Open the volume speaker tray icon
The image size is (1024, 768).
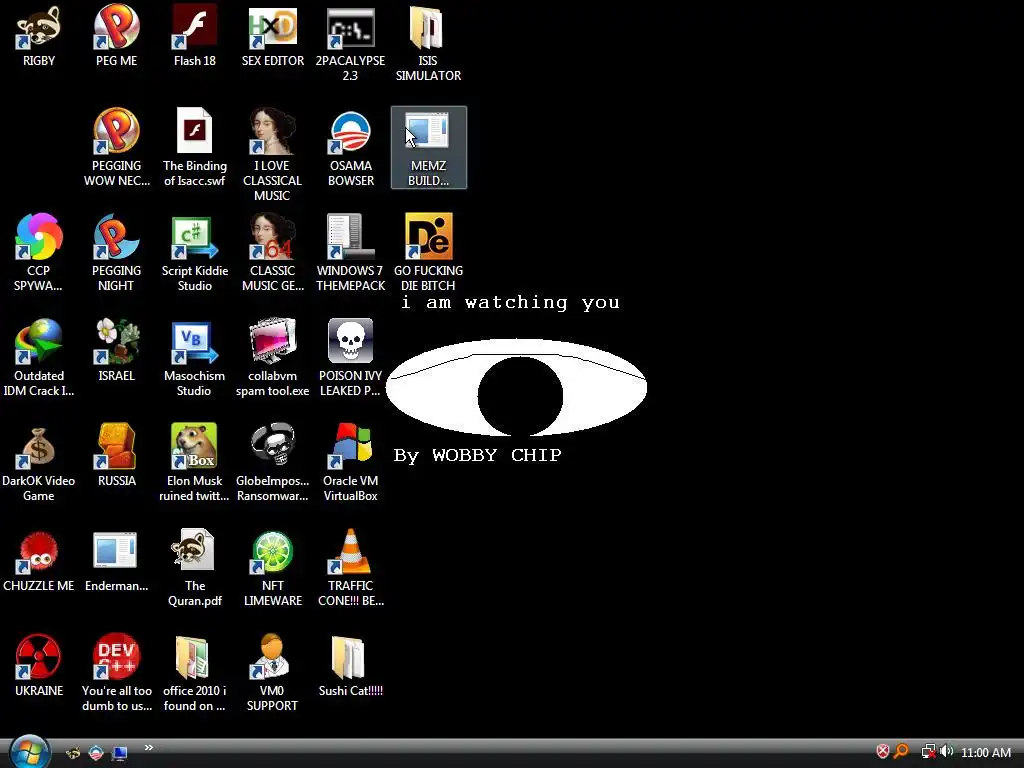click(x=946, y=752)
